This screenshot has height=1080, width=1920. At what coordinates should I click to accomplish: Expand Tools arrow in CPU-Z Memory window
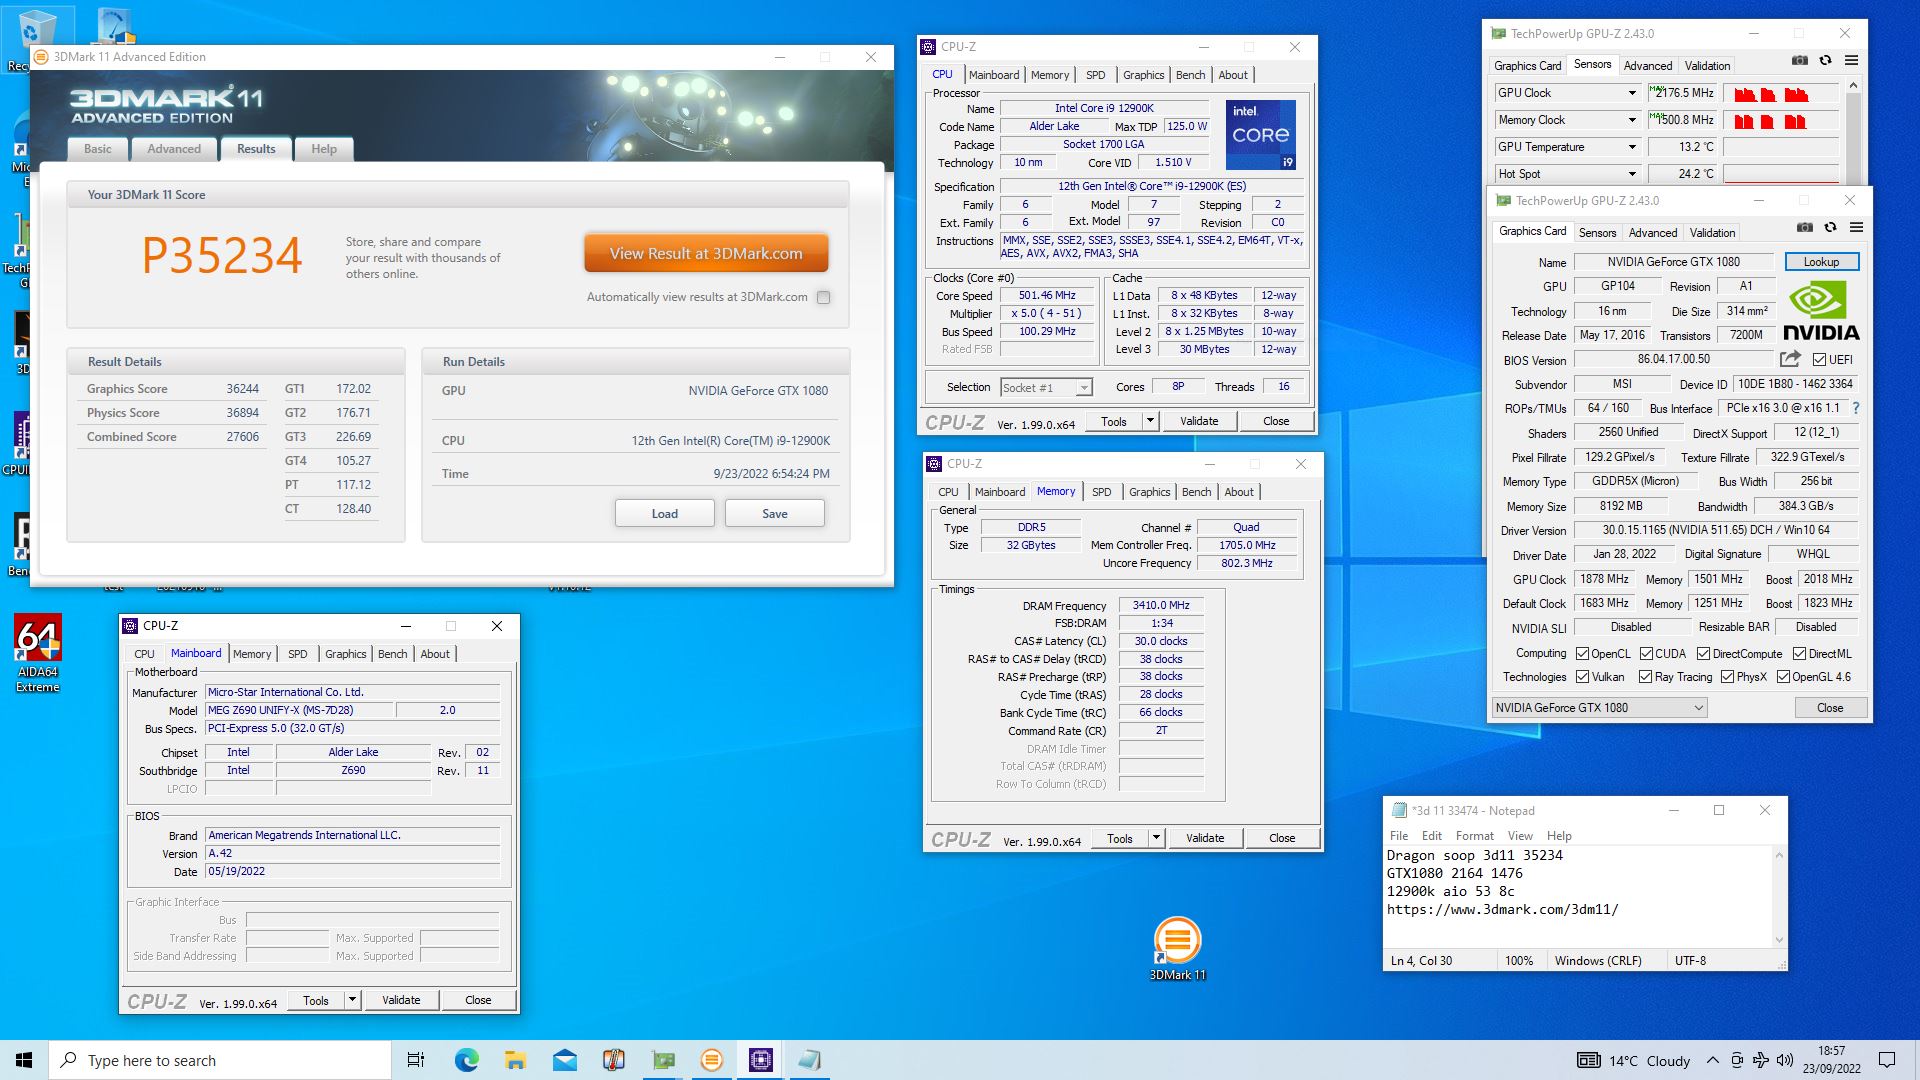click(1156, 838)
